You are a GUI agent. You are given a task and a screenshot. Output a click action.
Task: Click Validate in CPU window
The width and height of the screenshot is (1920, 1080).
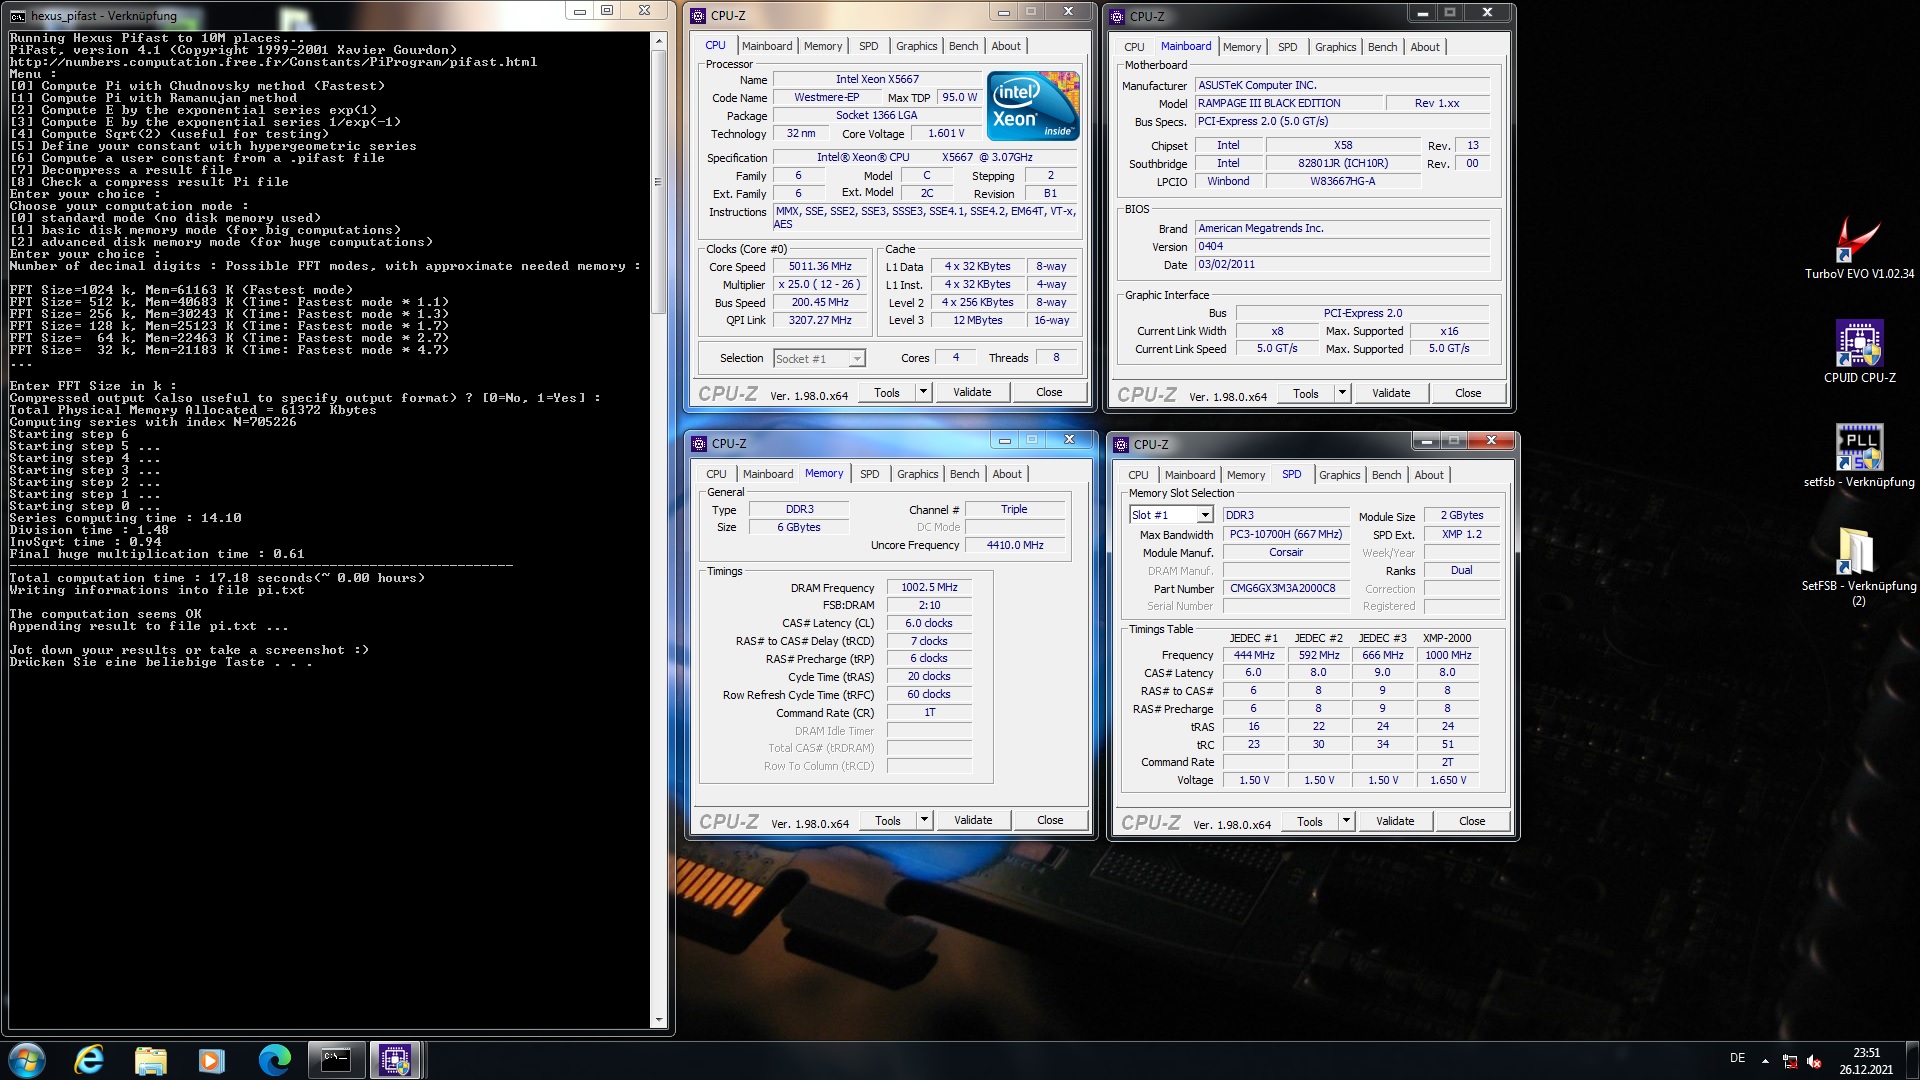(x=972, y=393)
